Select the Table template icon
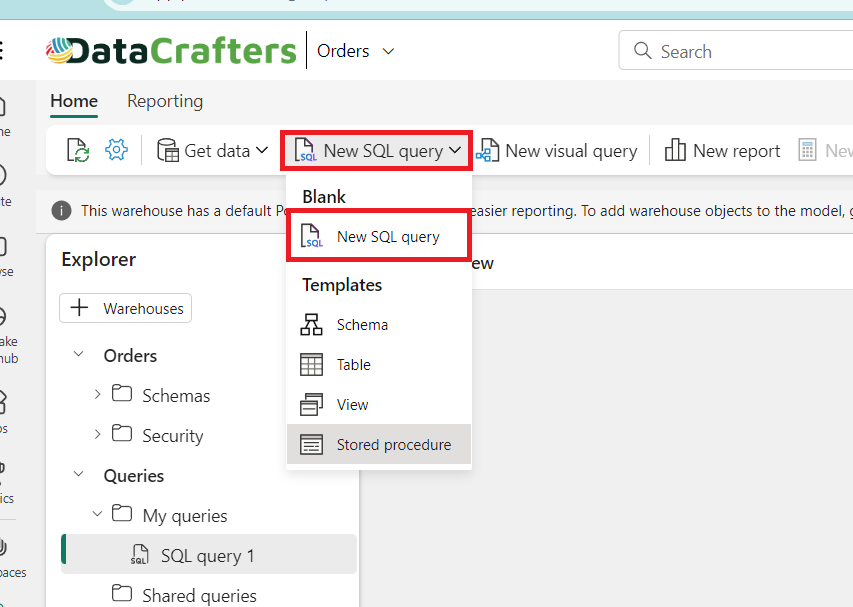 pos(312,365)
